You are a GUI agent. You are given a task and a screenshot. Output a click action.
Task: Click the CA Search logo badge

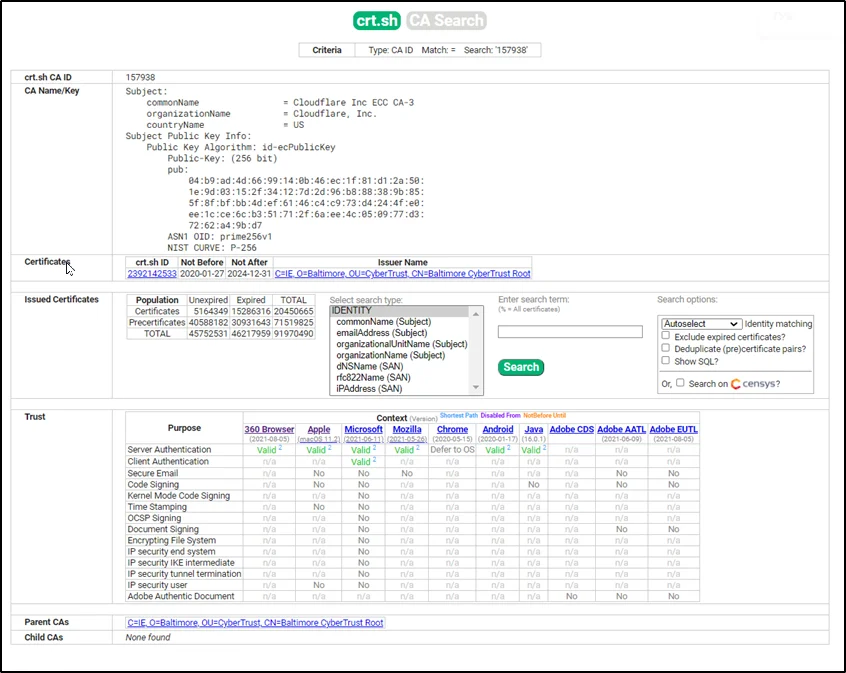[x=446, y=21]
